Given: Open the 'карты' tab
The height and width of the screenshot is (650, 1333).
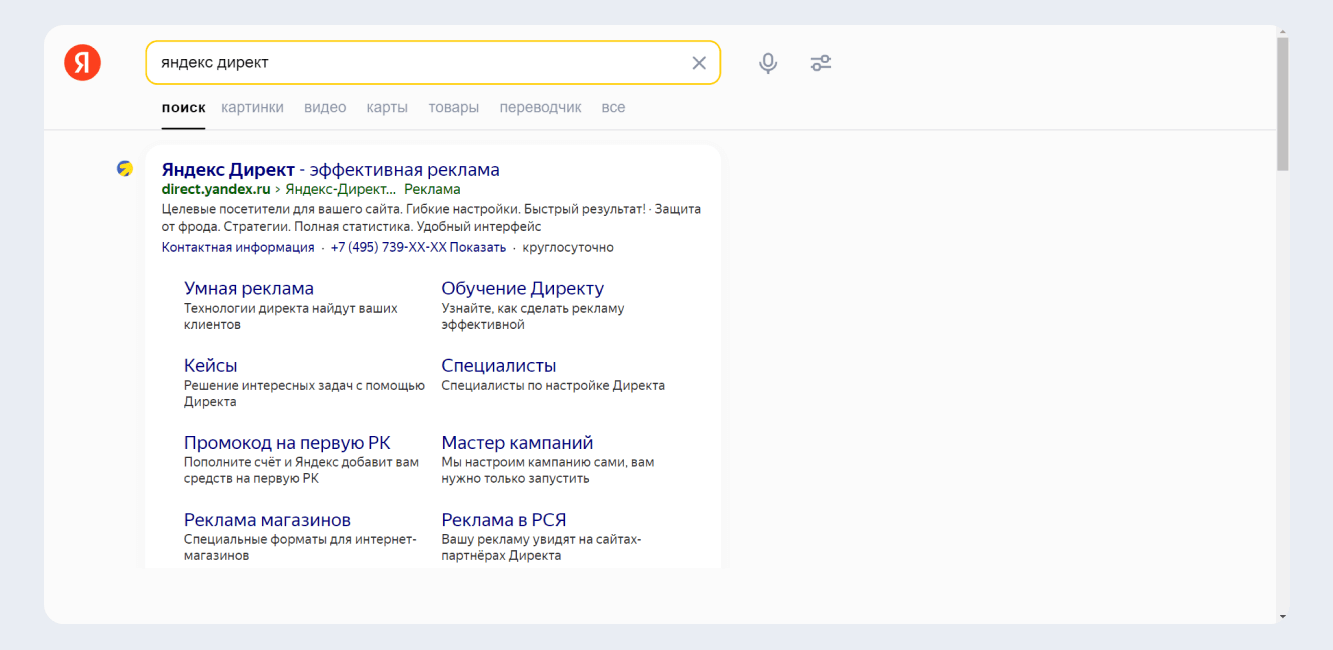Looking at the screenshot, I should click(387, 107).
